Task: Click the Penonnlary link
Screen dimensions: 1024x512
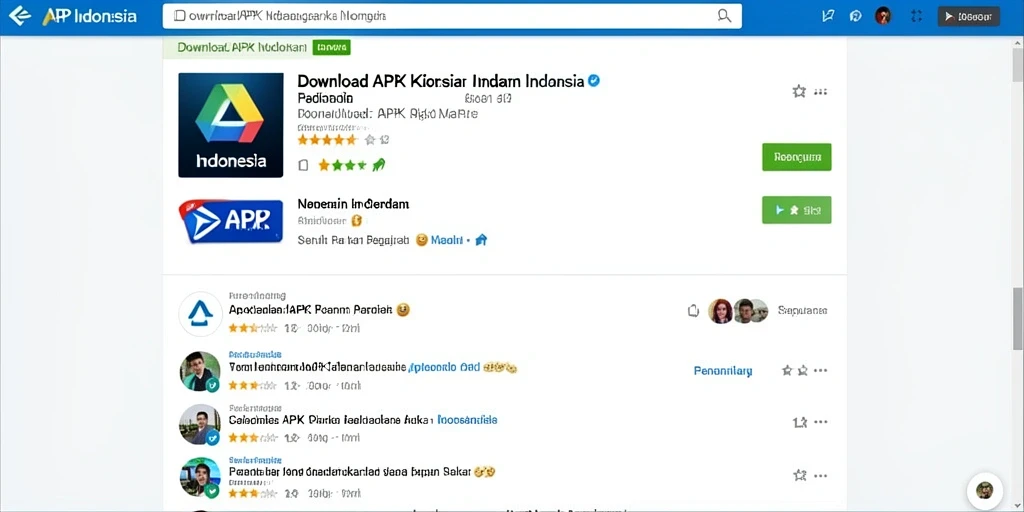Action: pos(723,371)
